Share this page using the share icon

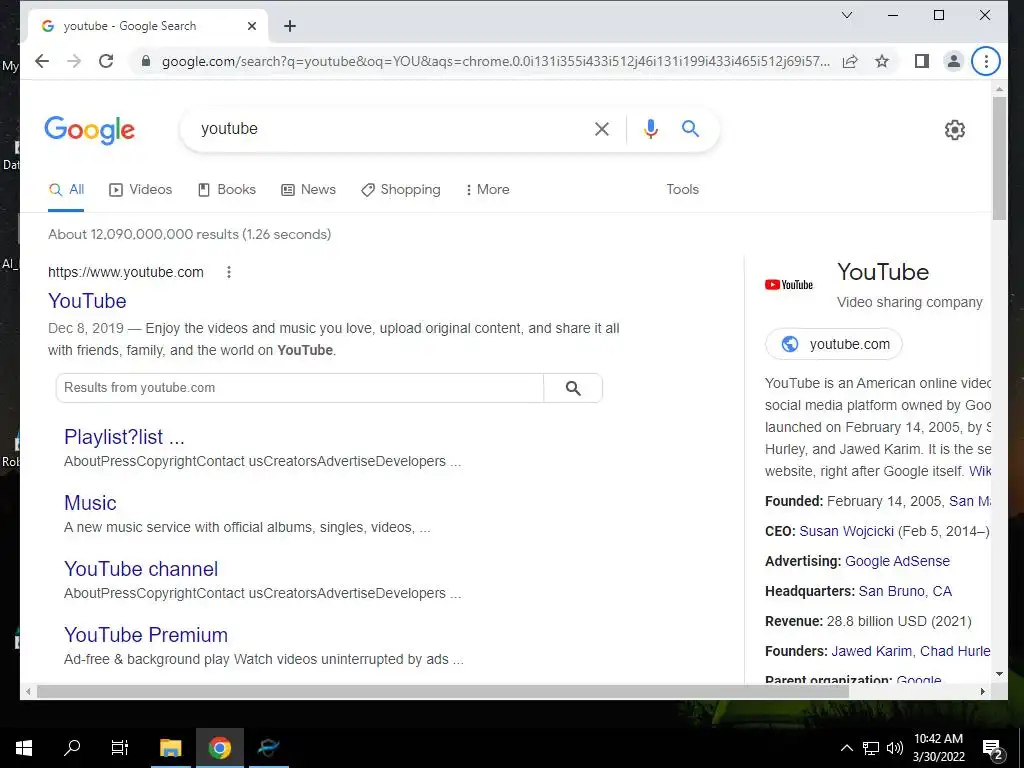[x=850, y=61]
